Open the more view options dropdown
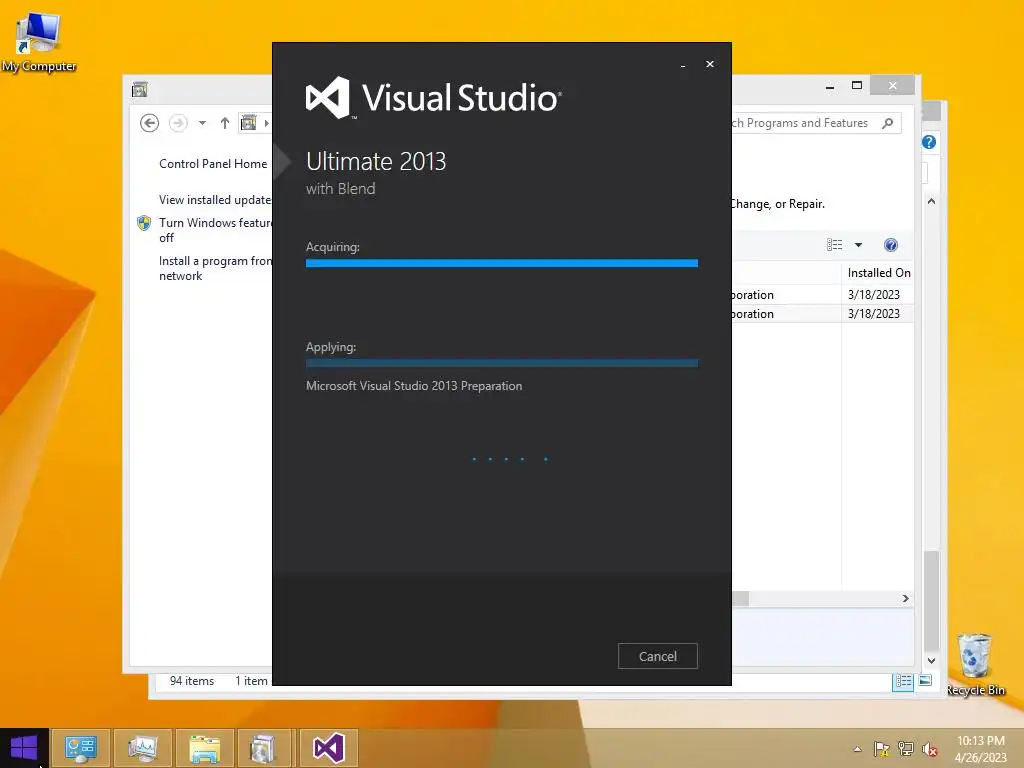The image size is (1024, 768). (x=859, y=245)
